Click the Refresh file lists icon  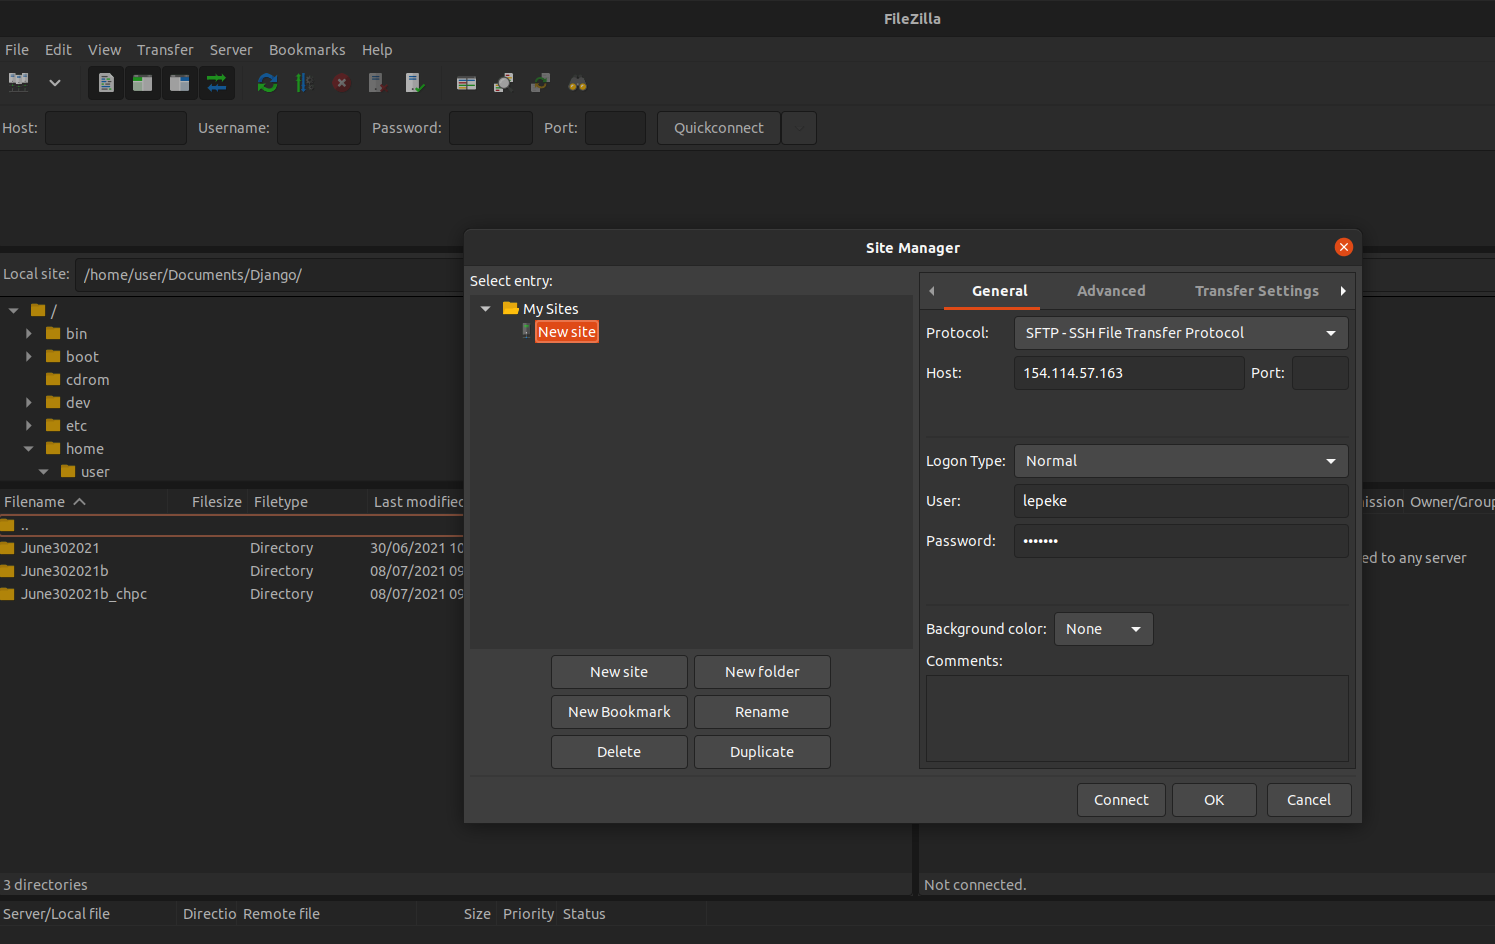pyautogui.click(x=267, y=83)
